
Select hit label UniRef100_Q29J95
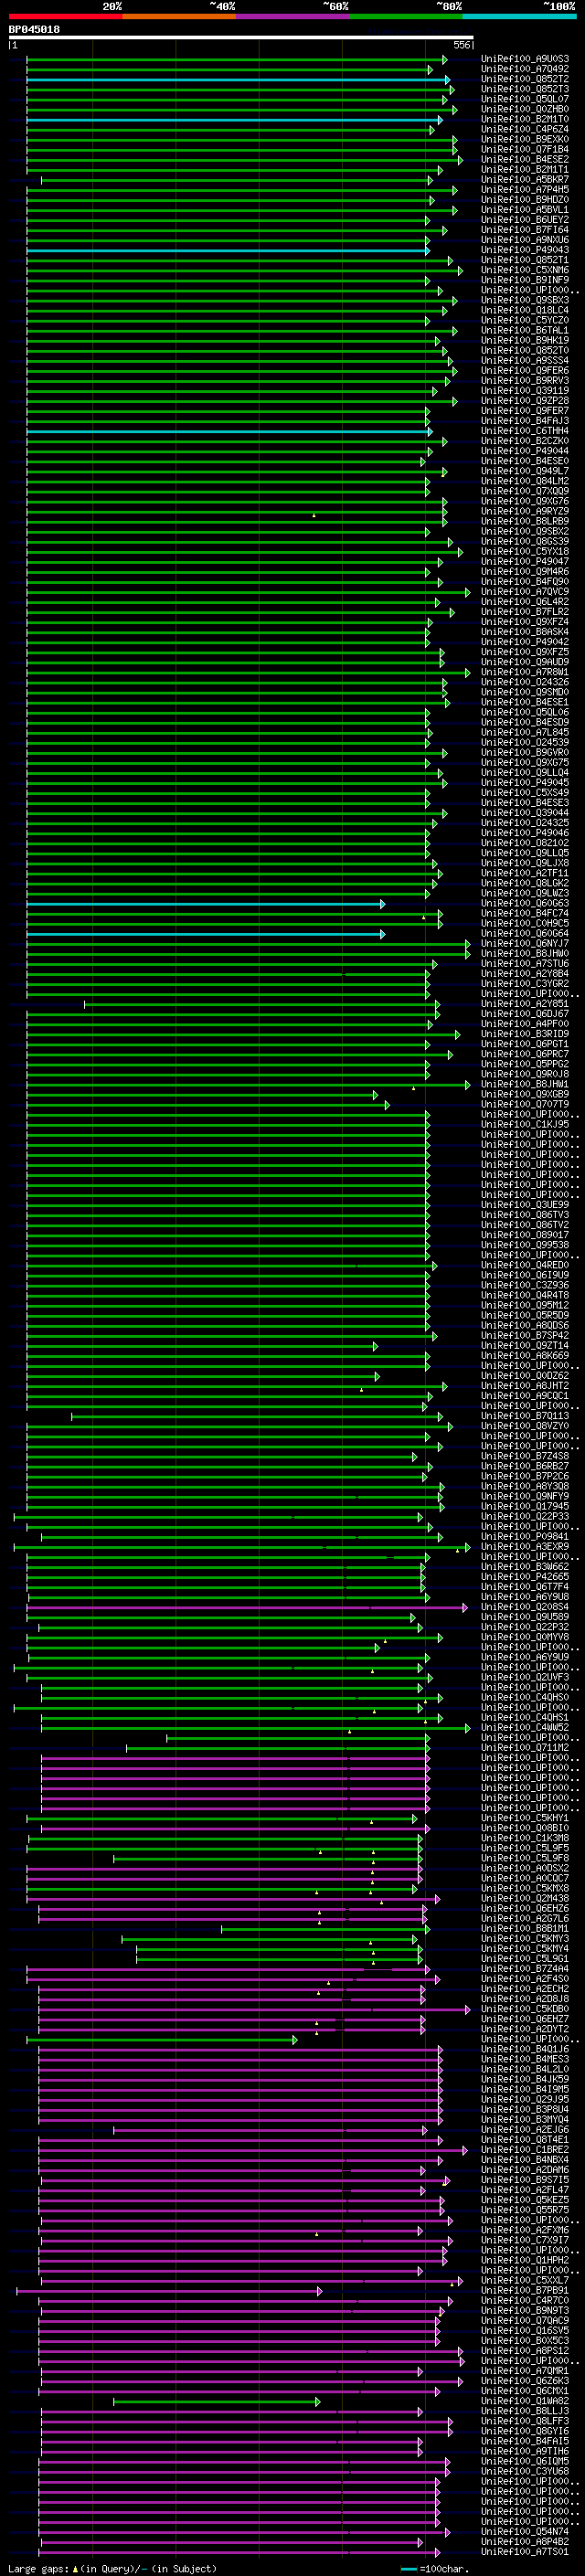(525, 2099)
